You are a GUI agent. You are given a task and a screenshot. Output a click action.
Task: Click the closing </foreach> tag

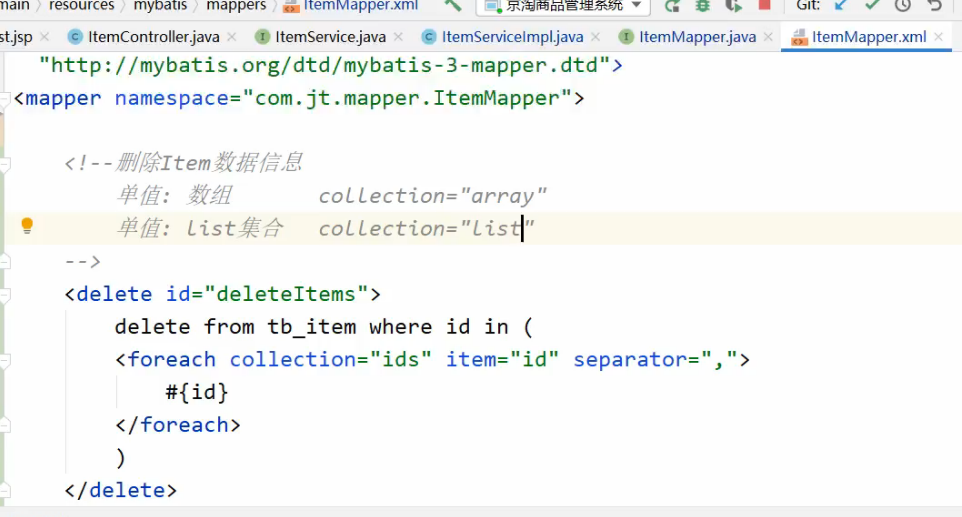178,425
